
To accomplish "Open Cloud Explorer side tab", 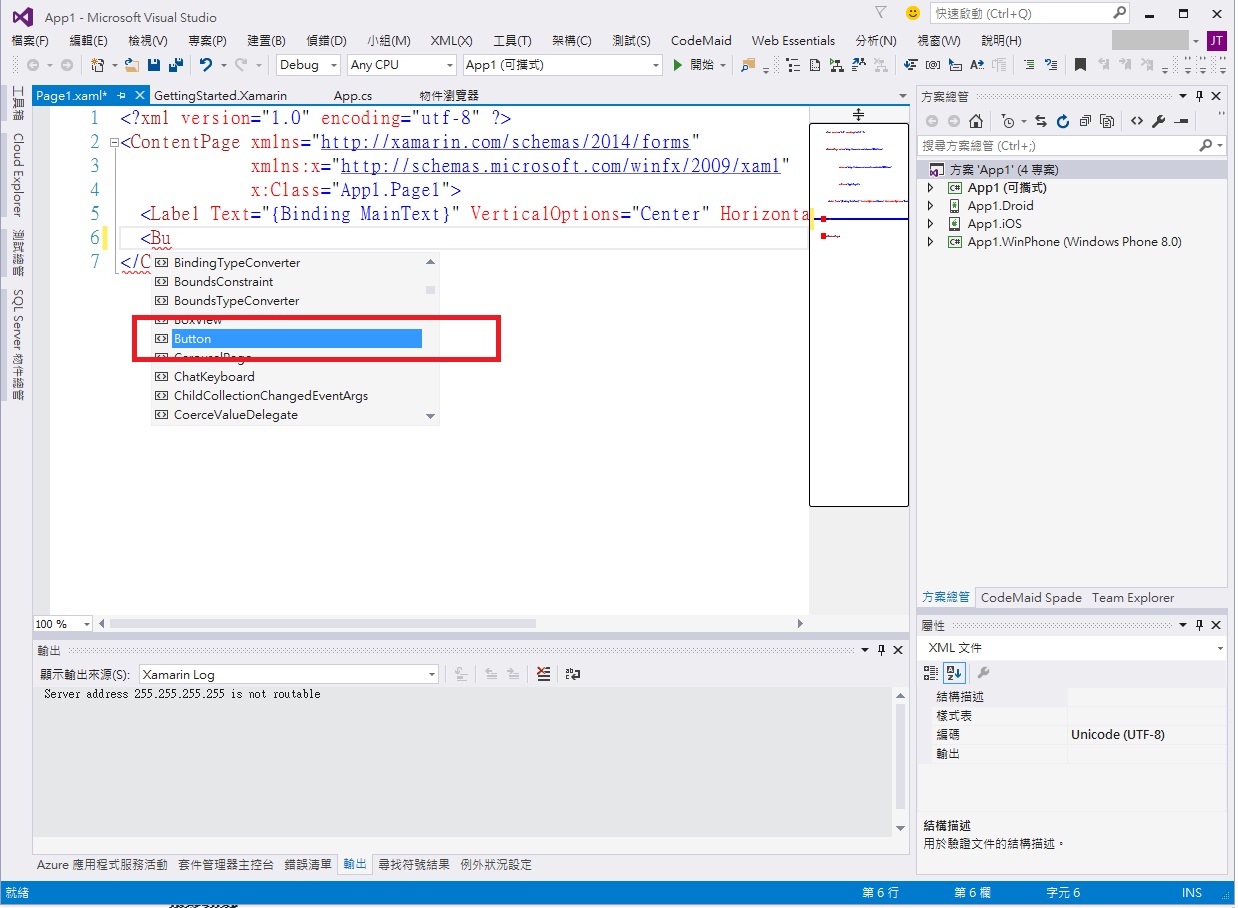I will point(18,175).
